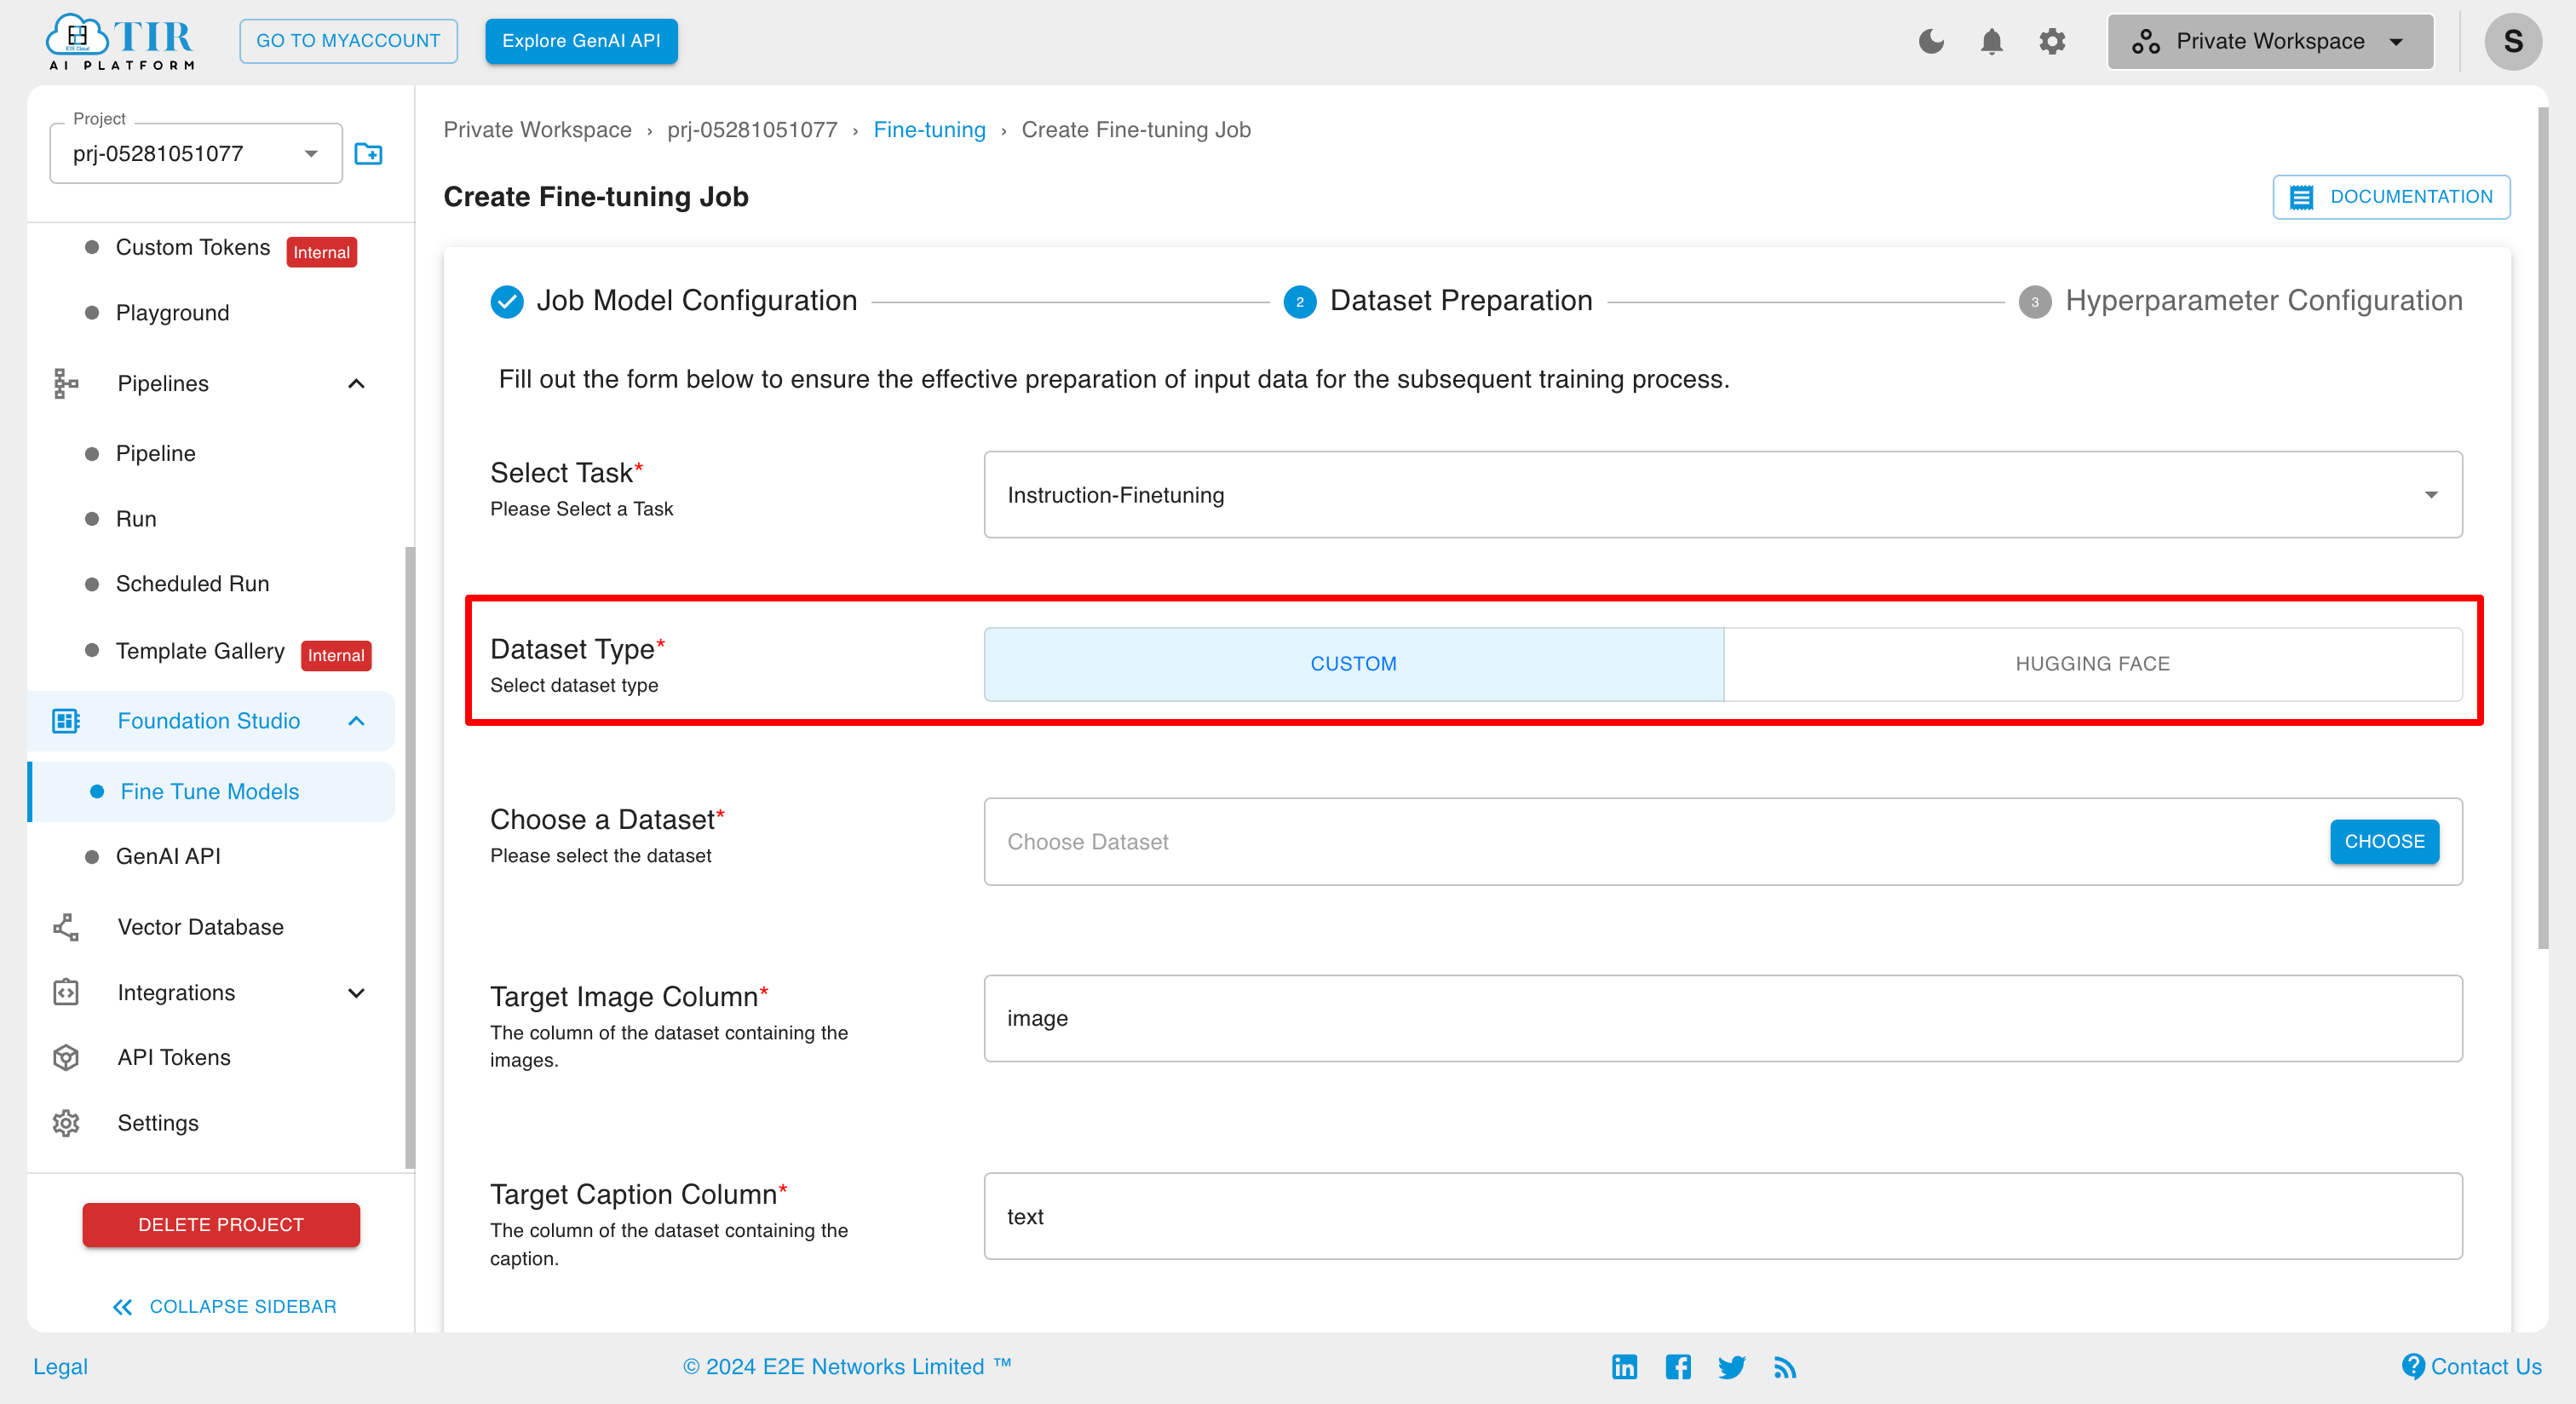Click DELETE PROJECT button
This screenshot has height=1404, width=2576.
pos(221,1224)
